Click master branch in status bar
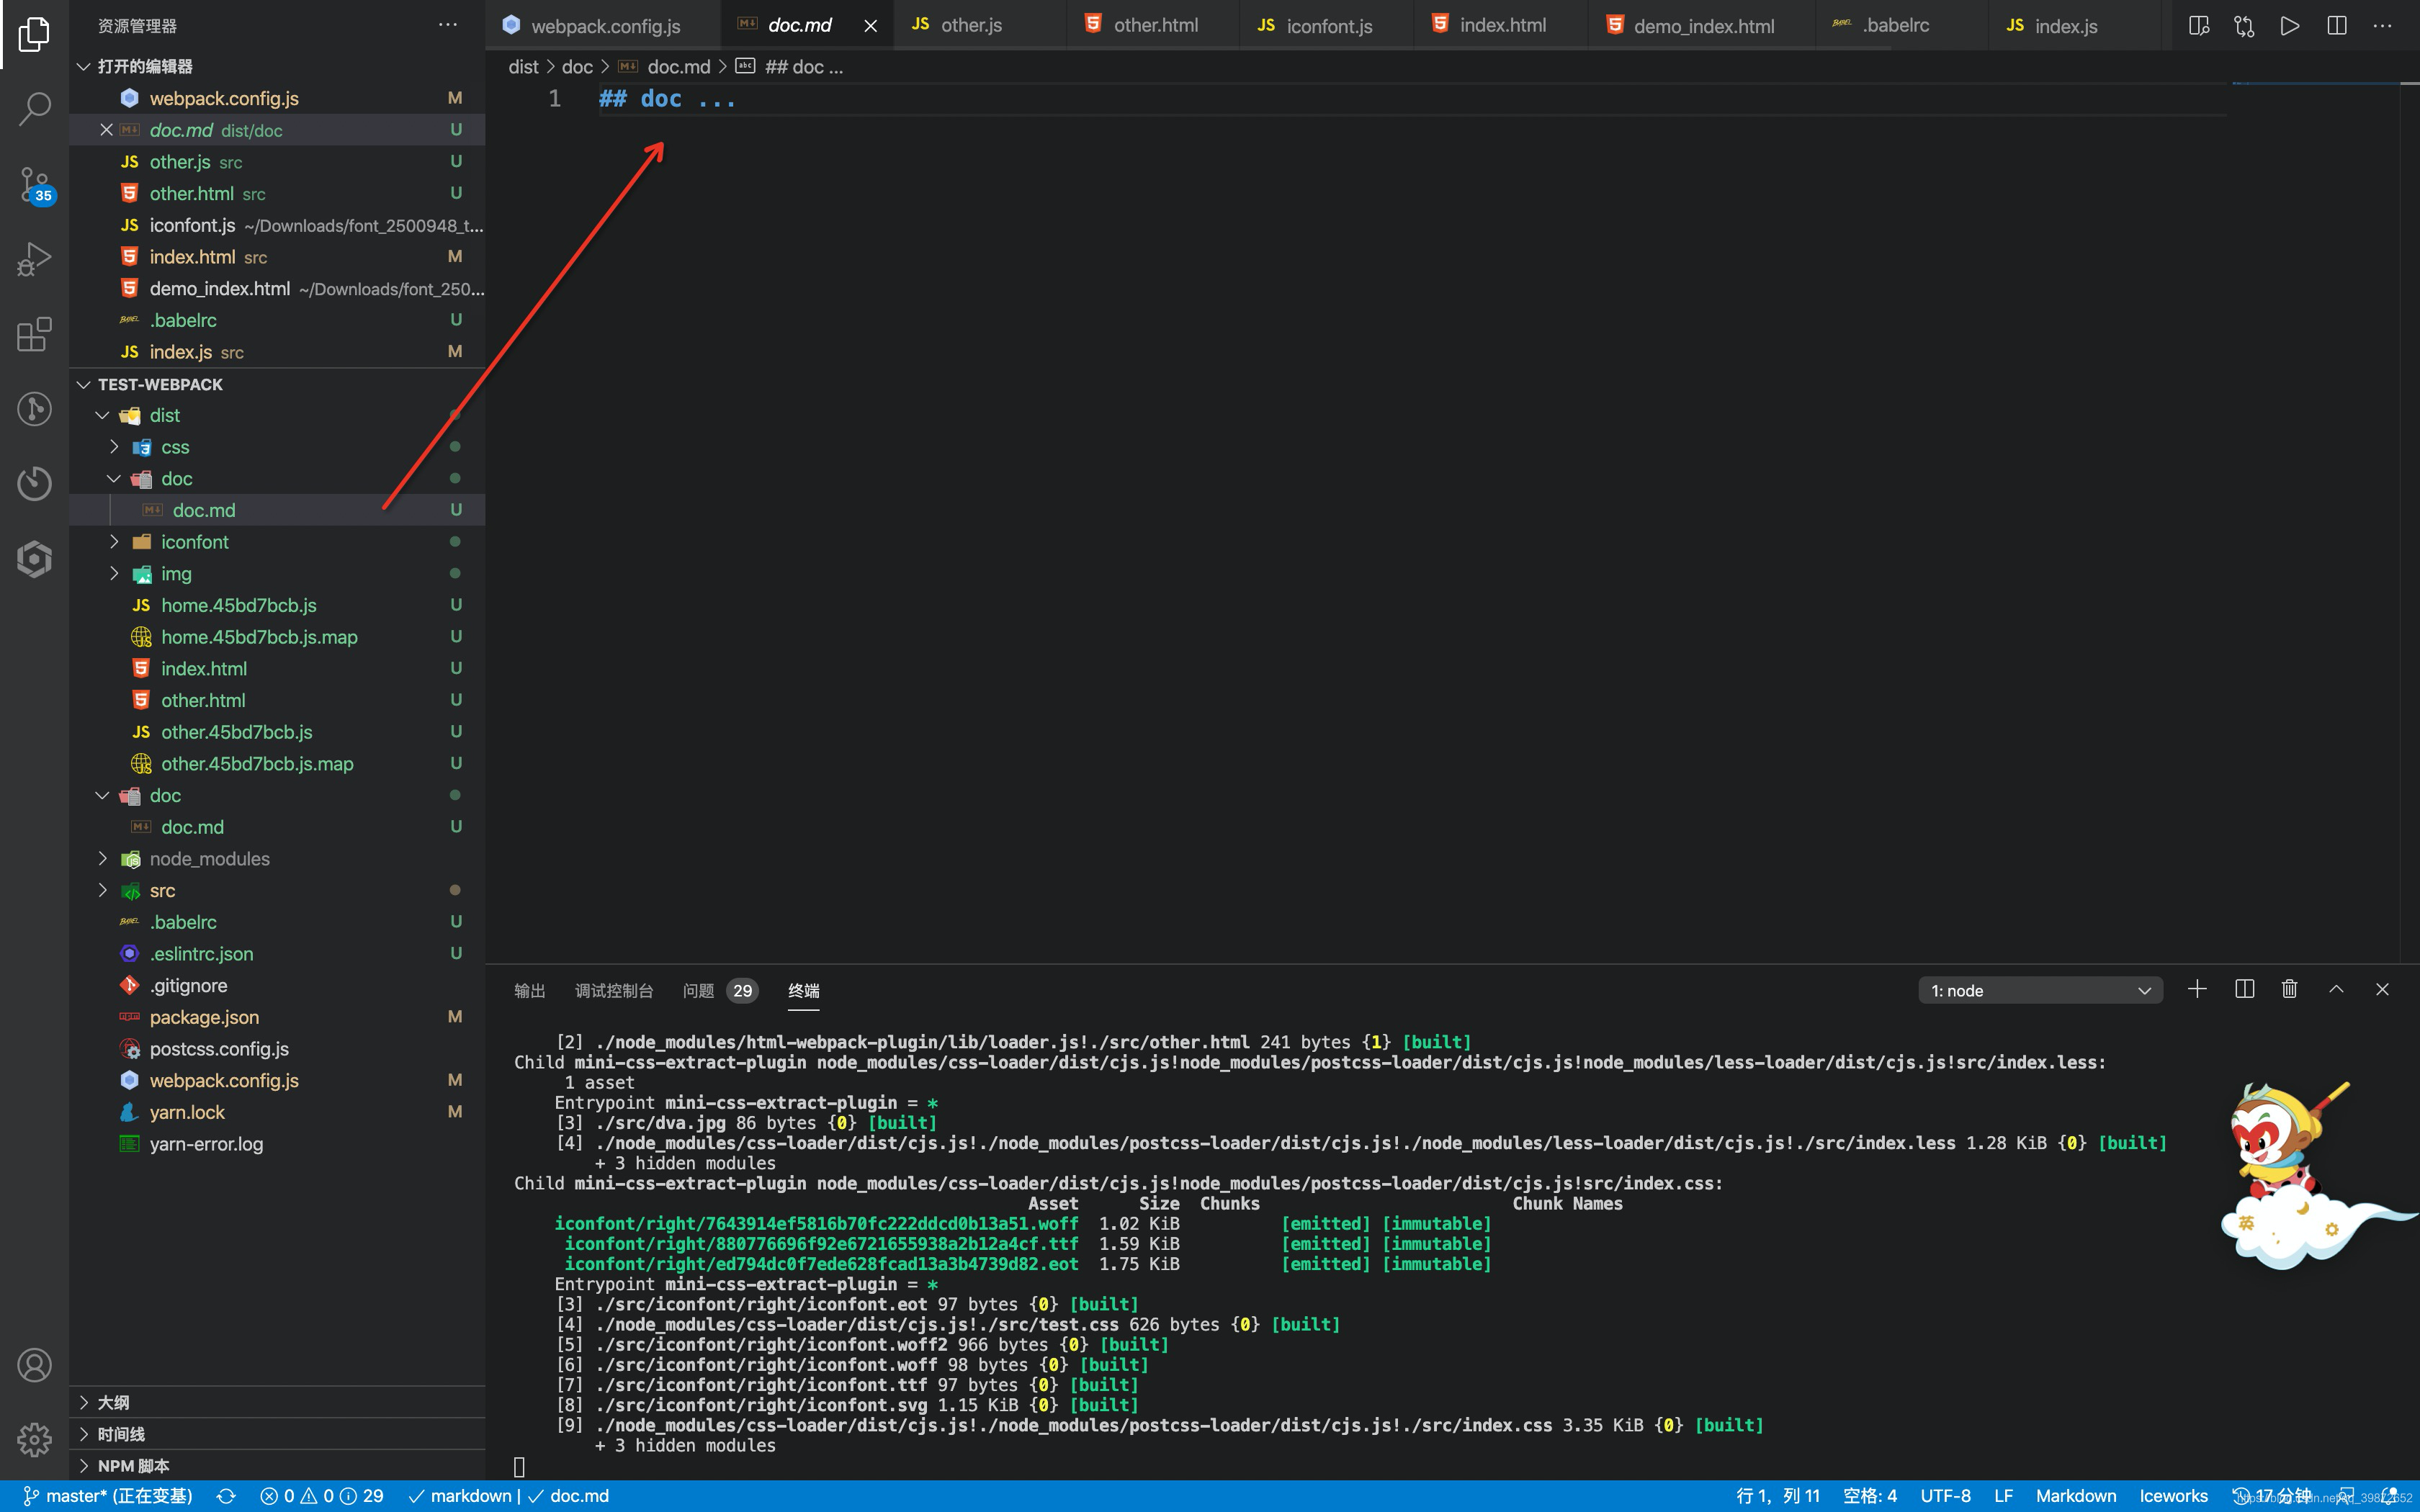This screenshot has height=1512, width=2420. point(107,1496)
